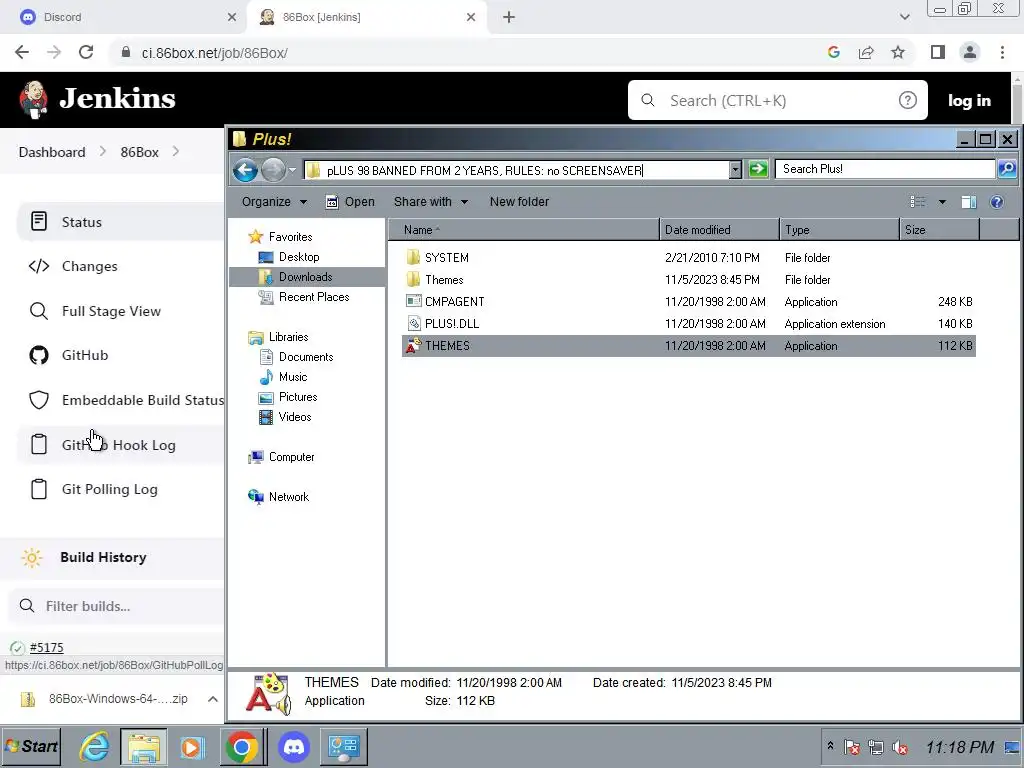Click the Explorer search magnifier icon
Viewport: 1024px width, 768px height.
point(1006,169)
